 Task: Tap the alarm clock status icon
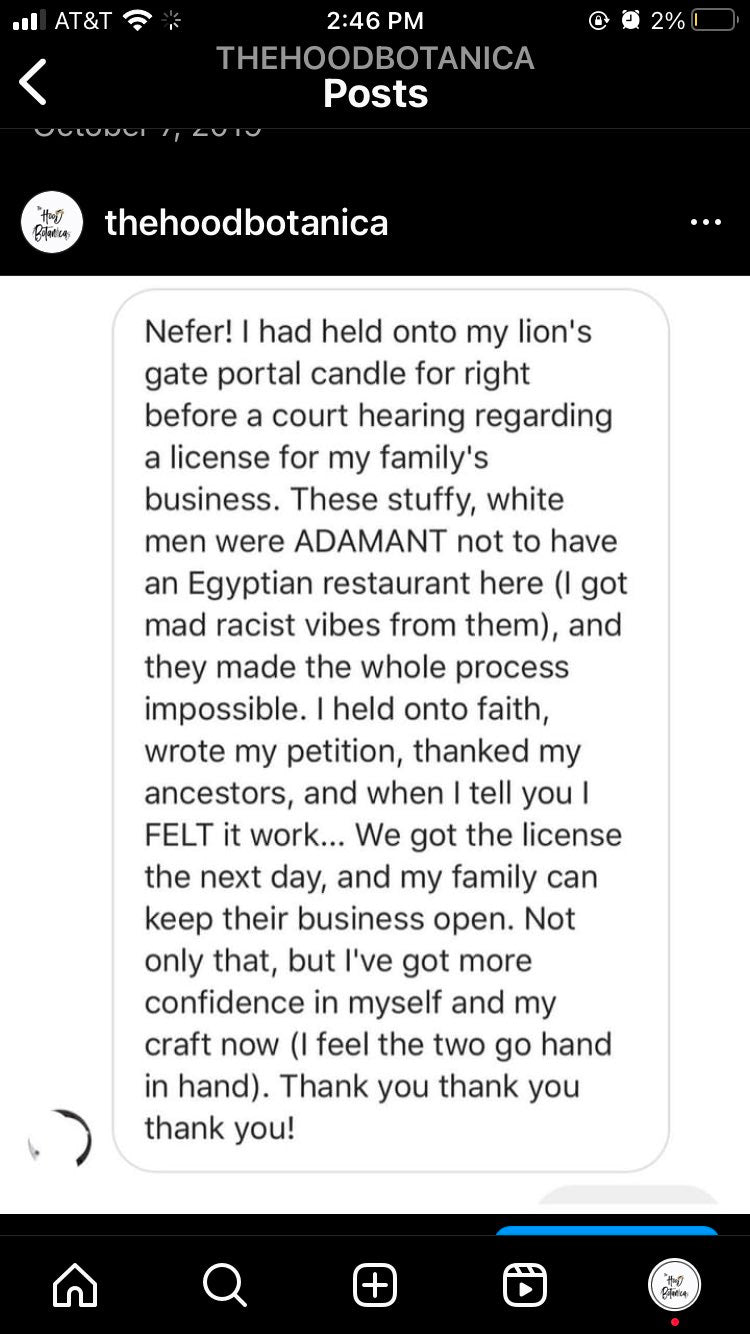click(x=630, y=20)
